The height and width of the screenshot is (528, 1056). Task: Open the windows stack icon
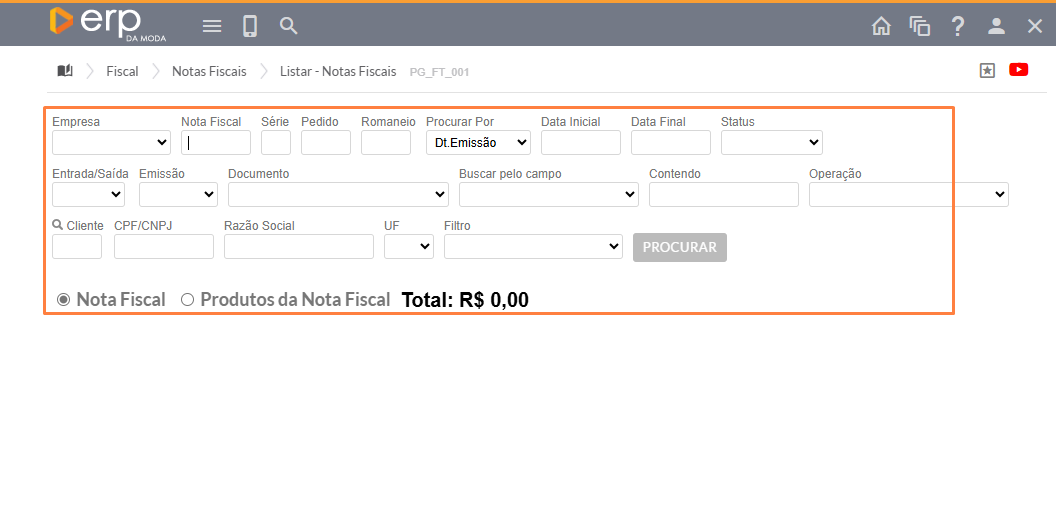[x=919, y=26]
